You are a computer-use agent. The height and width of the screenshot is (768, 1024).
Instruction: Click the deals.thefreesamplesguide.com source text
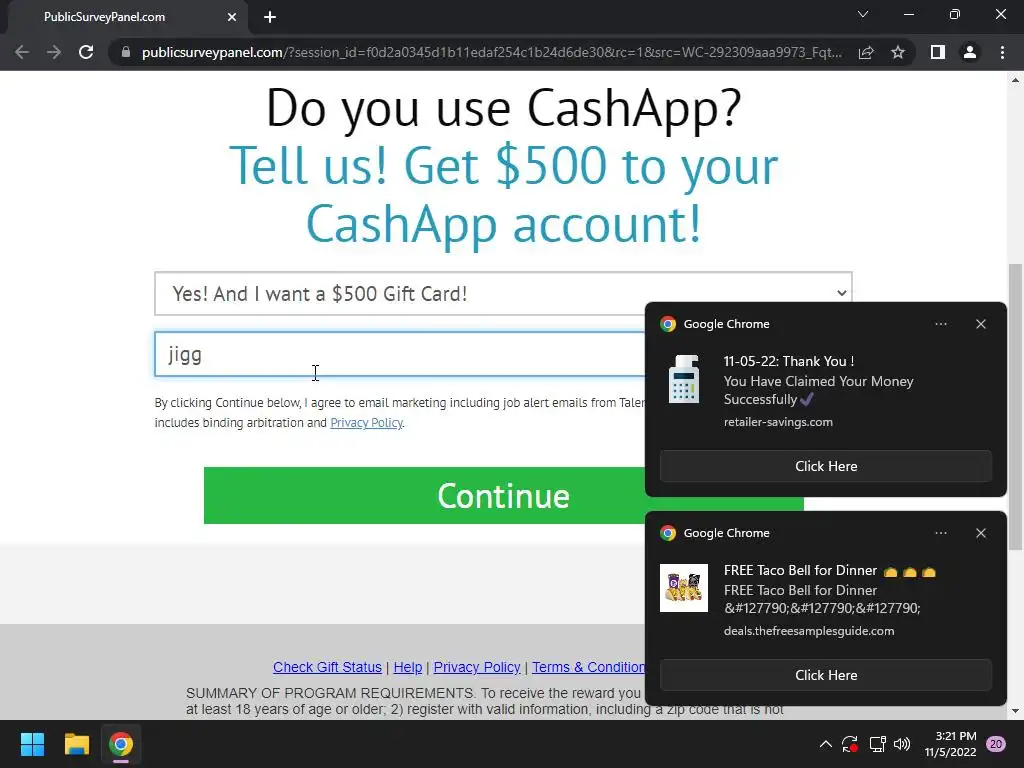(x=808, y=631)
